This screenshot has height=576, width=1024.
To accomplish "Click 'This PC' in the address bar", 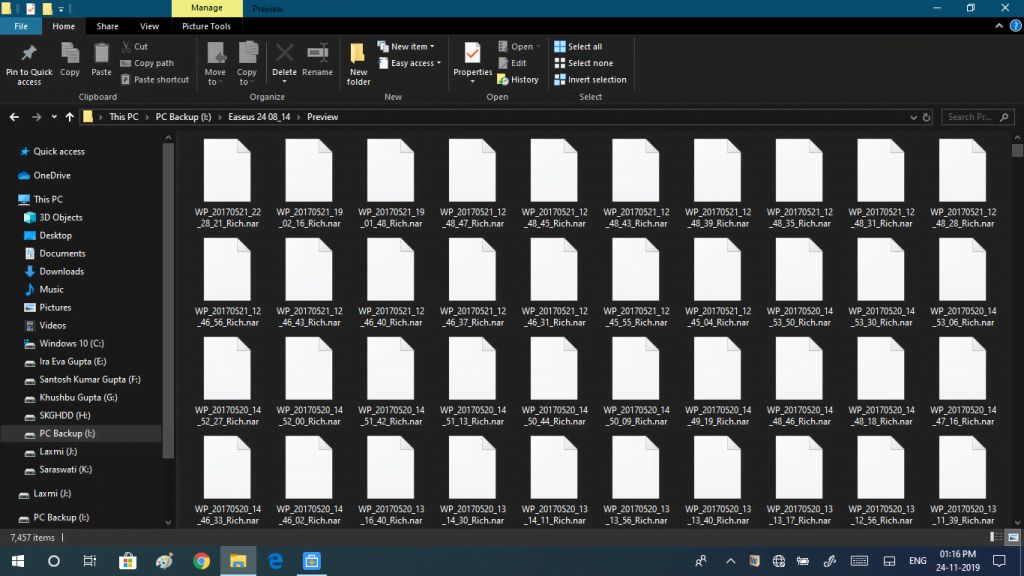I will click(123, 117).
